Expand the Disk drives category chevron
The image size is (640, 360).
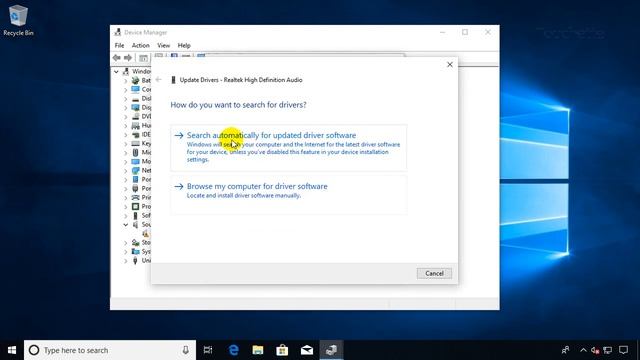pyautogui.click(x=126, y=98)
